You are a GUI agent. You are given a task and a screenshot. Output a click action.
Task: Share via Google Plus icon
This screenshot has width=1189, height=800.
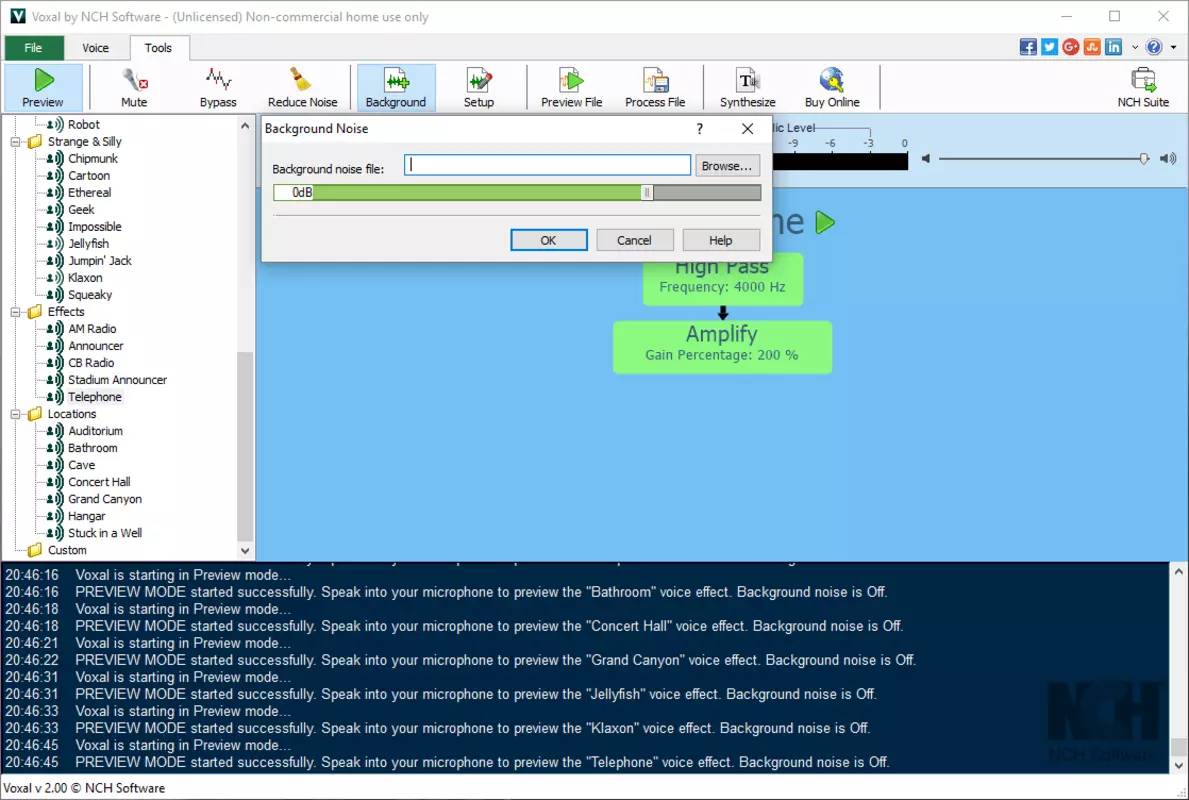(1071, 47)
